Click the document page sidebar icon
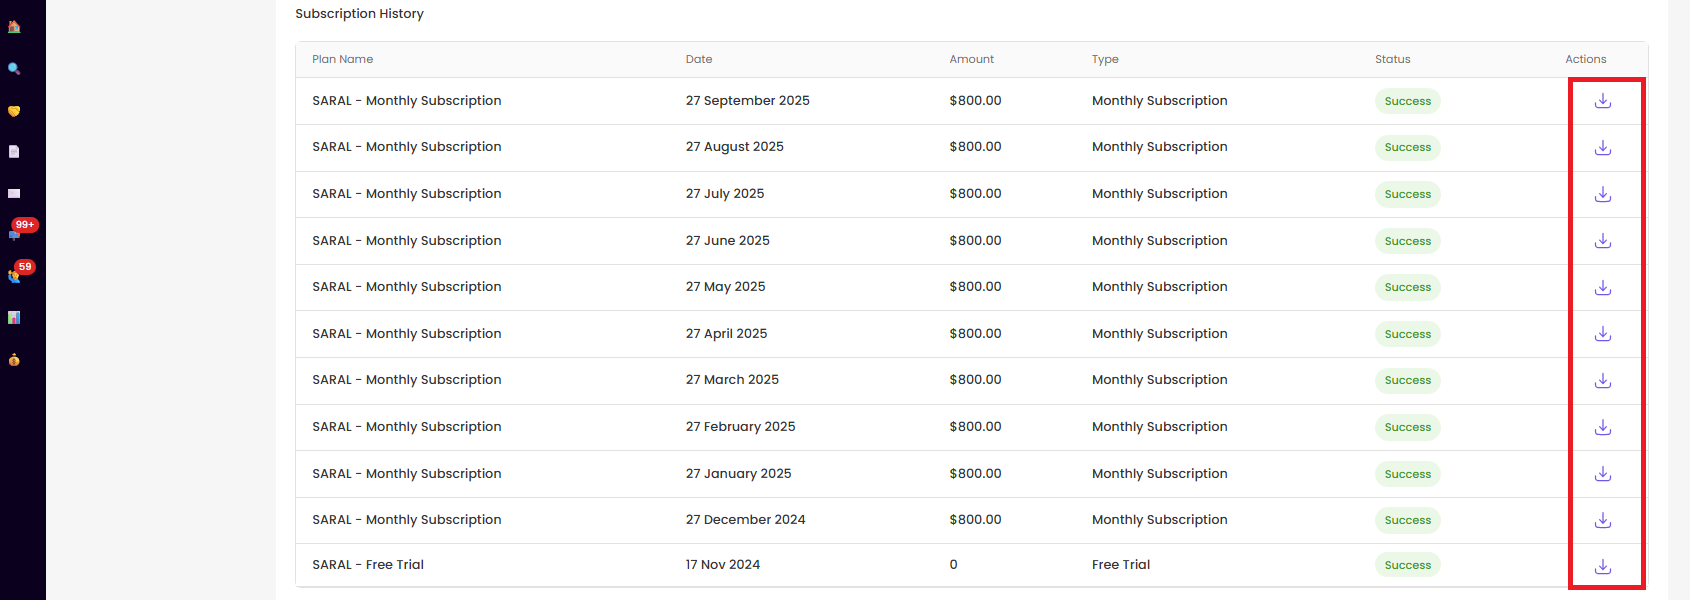 coord(14,152)
